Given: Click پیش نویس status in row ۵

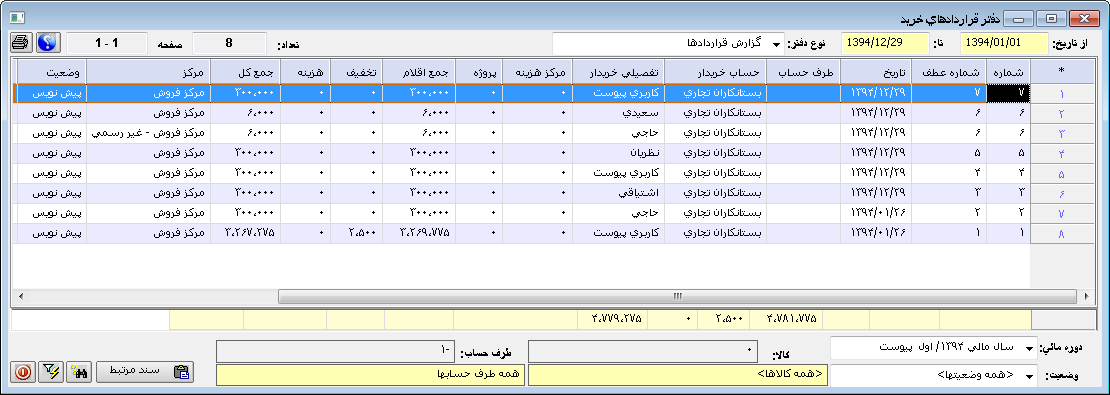Looking at the screenshot, I should tap(52, 173).
